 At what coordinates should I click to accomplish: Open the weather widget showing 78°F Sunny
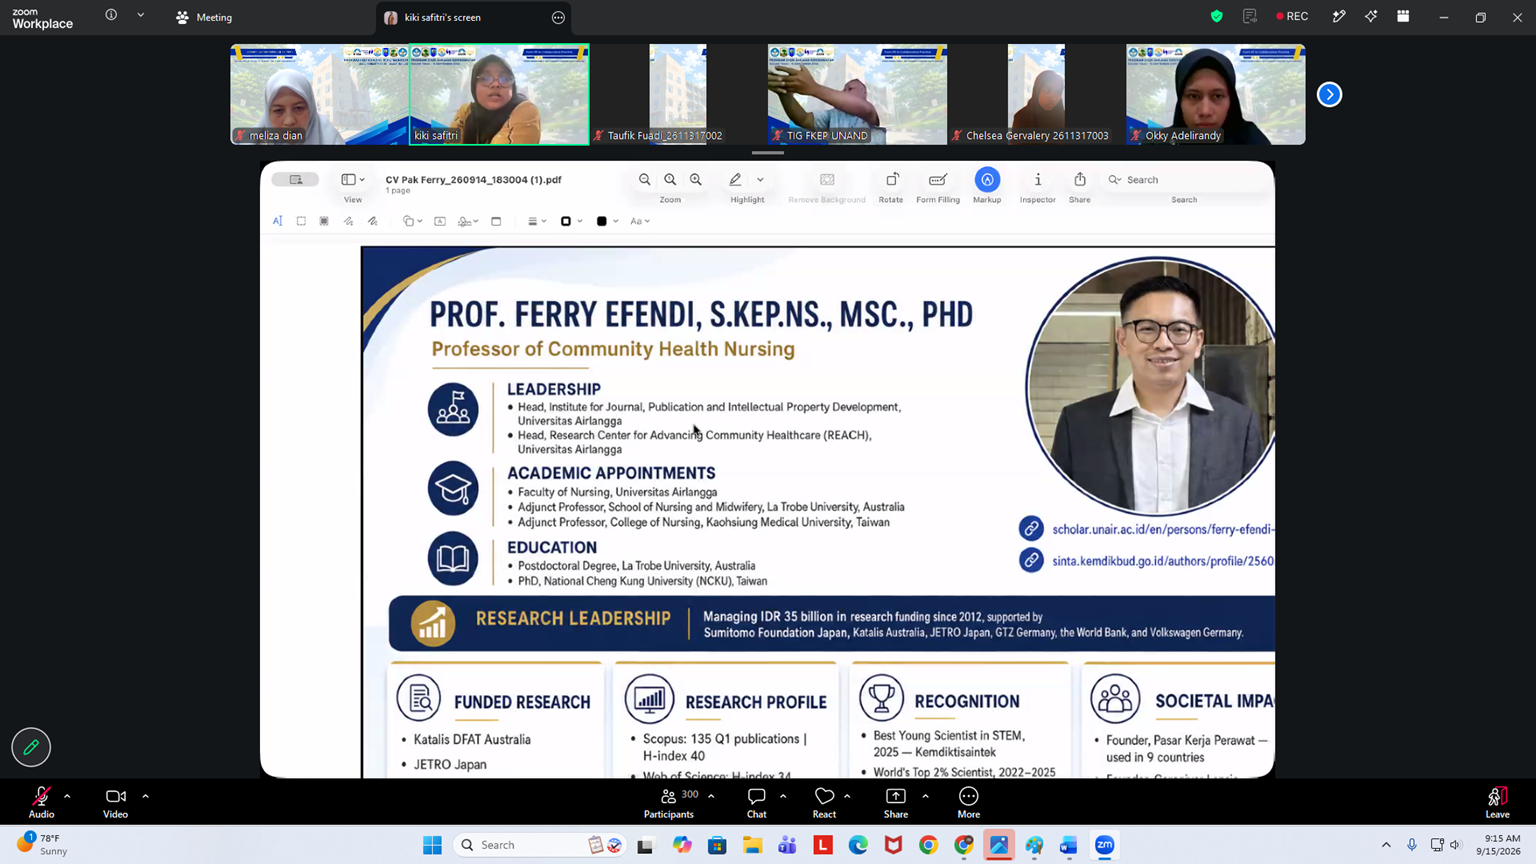tap(44, 845)
